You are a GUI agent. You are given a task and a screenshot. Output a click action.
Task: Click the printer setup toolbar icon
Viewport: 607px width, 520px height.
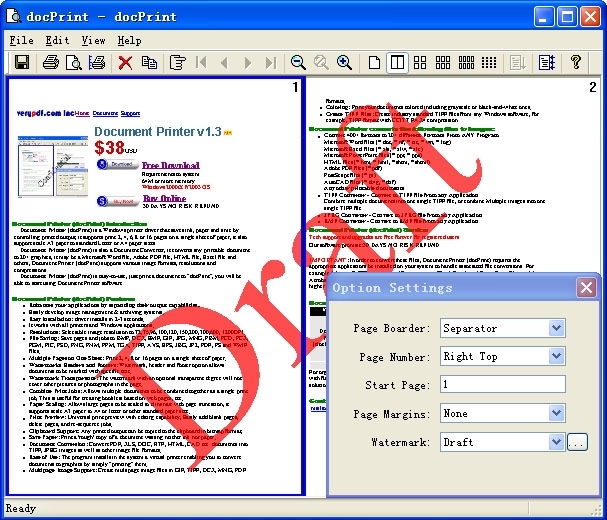pos(97,62)
